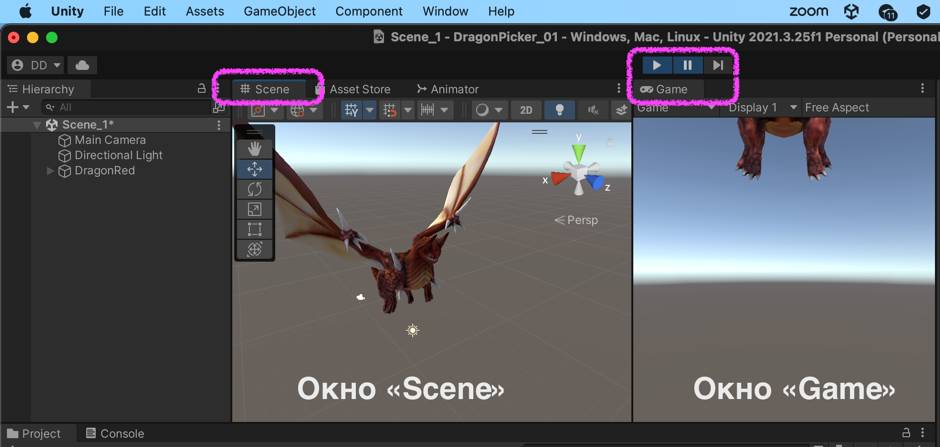
Task: Open the cloud services button
Action: [x=82, y=65]
